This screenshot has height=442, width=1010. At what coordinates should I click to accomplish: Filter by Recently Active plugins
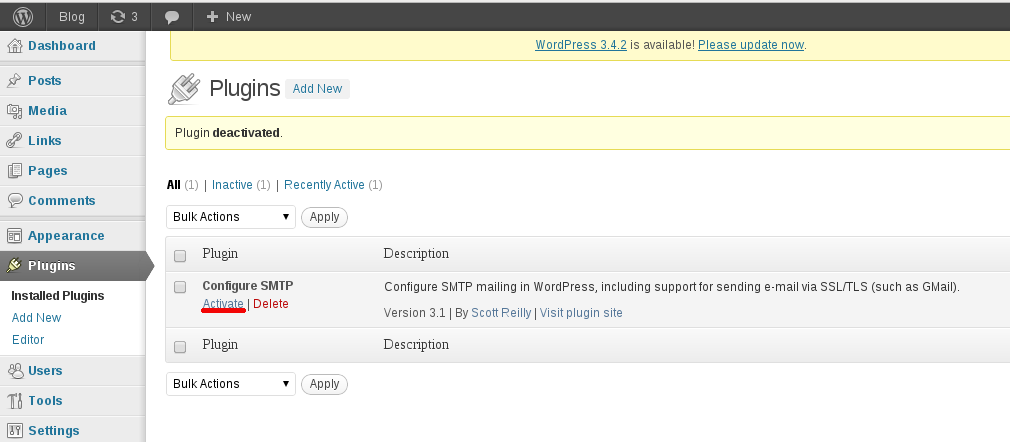324,185
